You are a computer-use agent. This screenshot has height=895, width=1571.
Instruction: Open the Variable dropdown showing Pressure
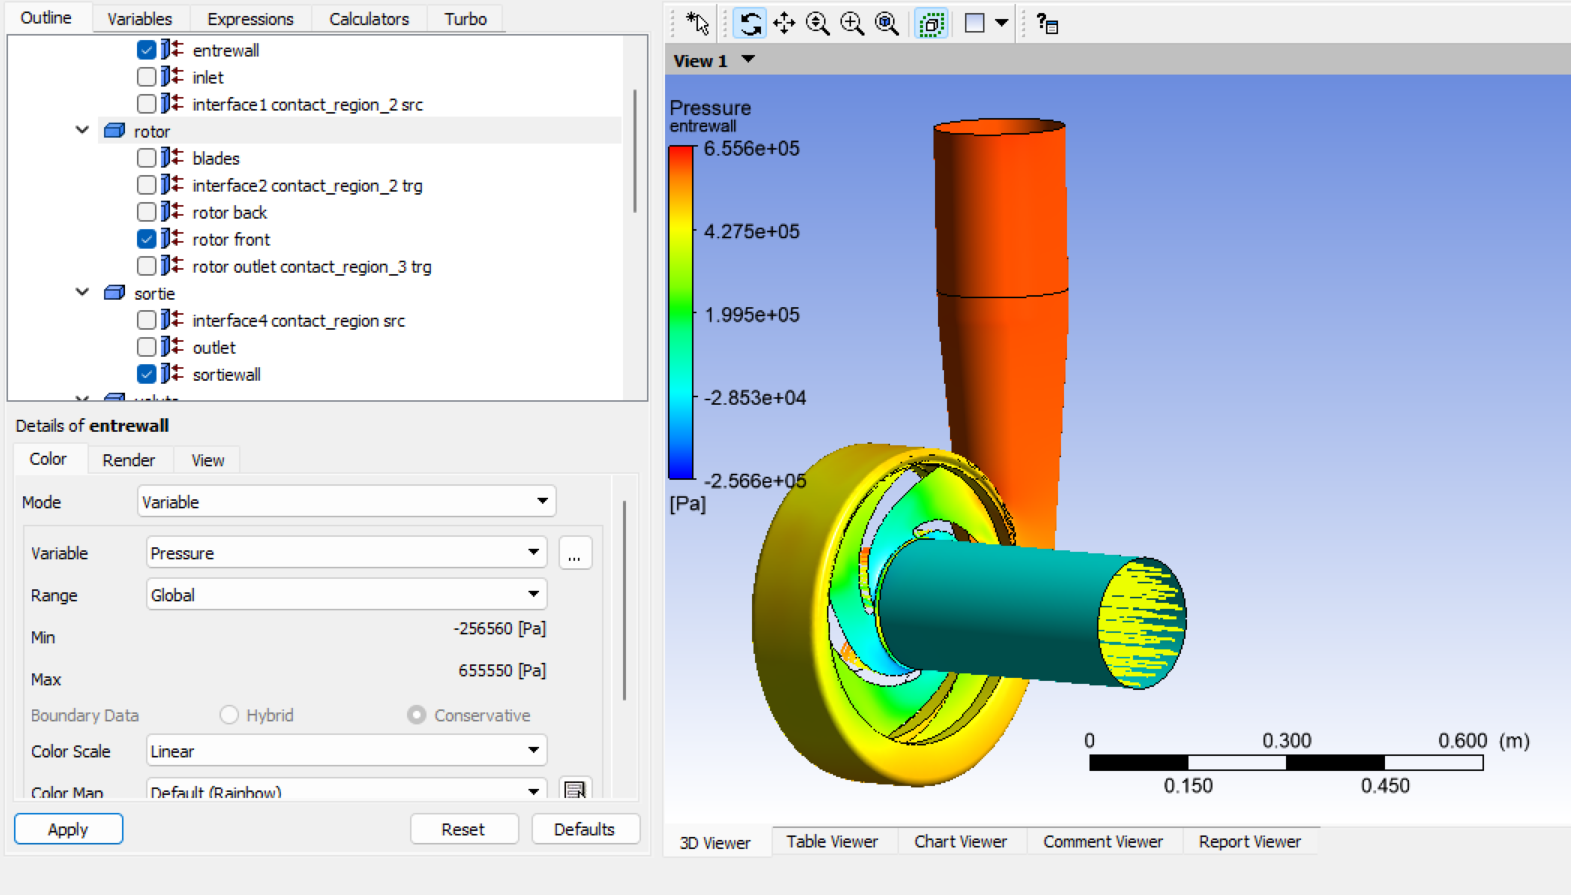tap(346, 552)
